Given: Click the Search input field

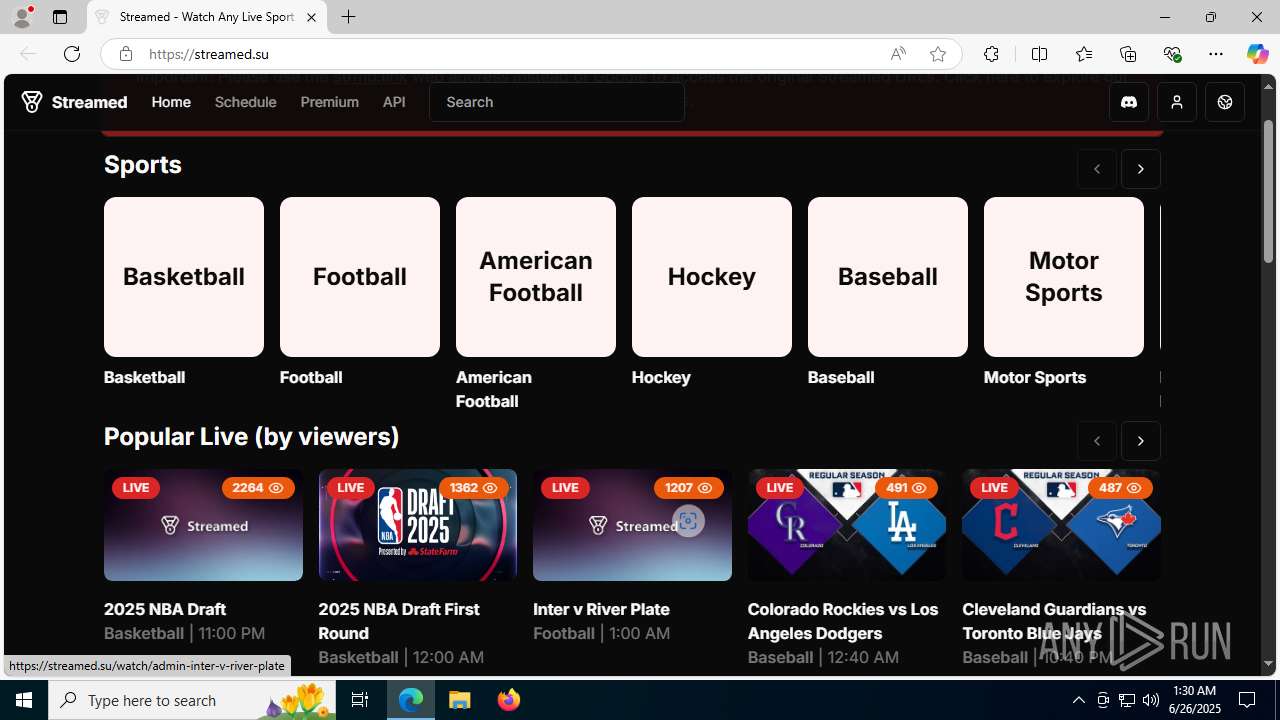Looking at the screenshot, I should coord(557,102).
